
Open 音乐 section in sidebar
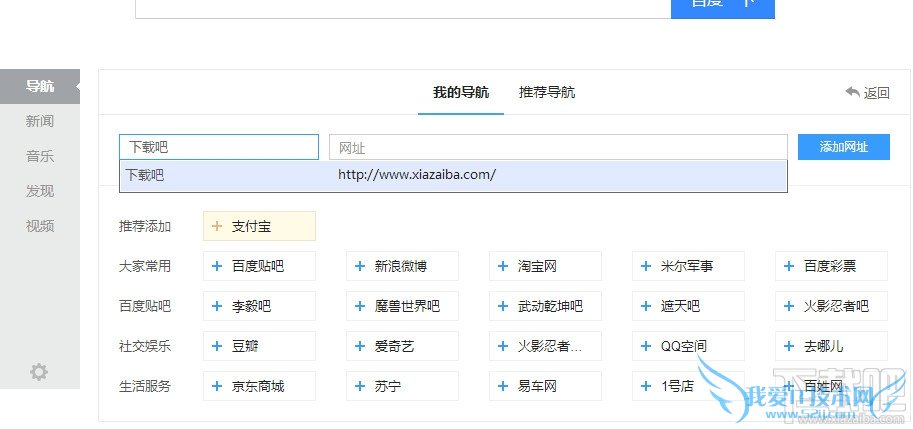[40, 156]
